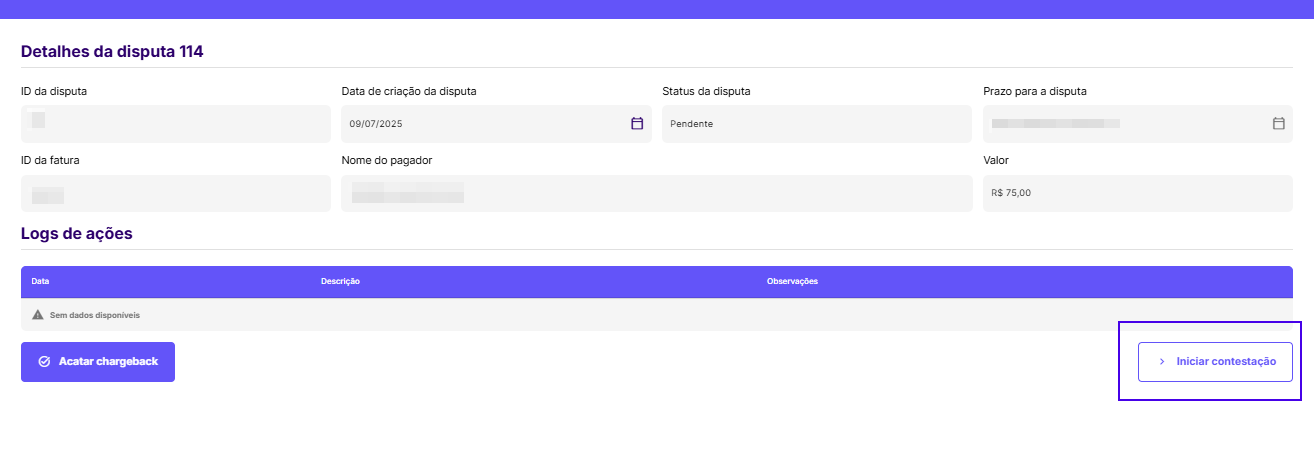Click the Descrição column header
The height and width of the screenshot is (458, 1314).
[x=340, y=281]
